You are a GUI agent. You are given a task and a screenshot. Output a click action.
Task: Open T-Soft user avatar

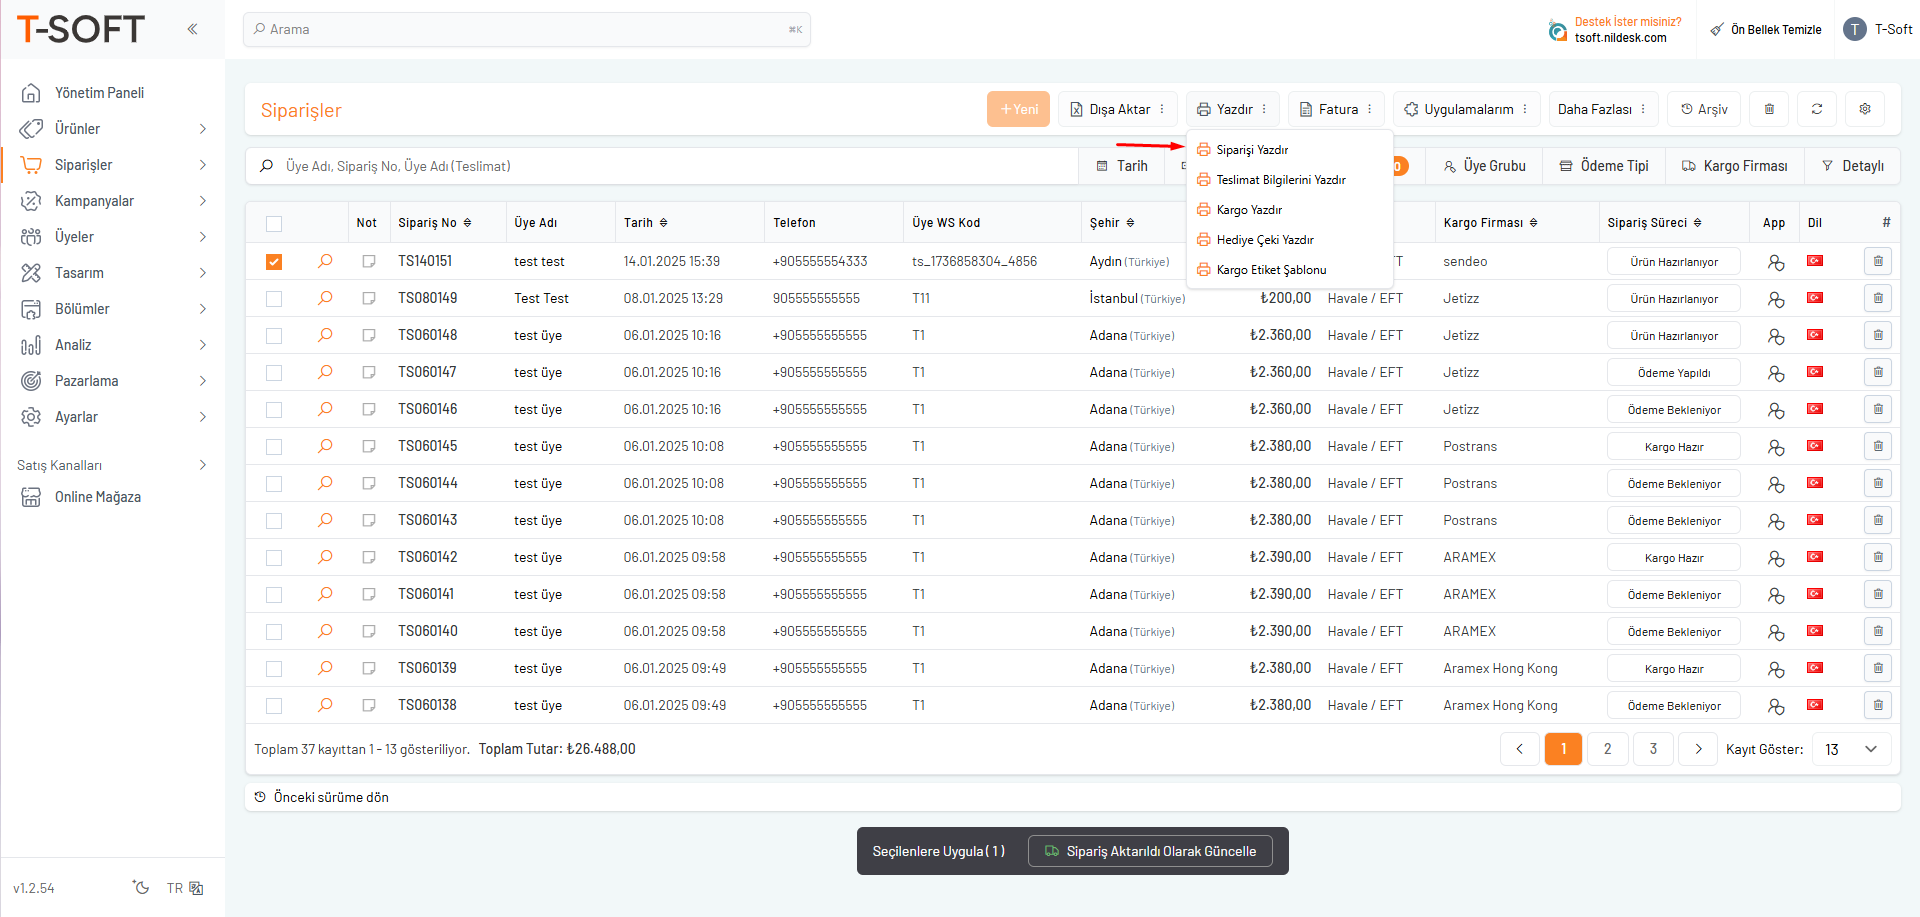pyautogui.click(x=1854, y=29)
